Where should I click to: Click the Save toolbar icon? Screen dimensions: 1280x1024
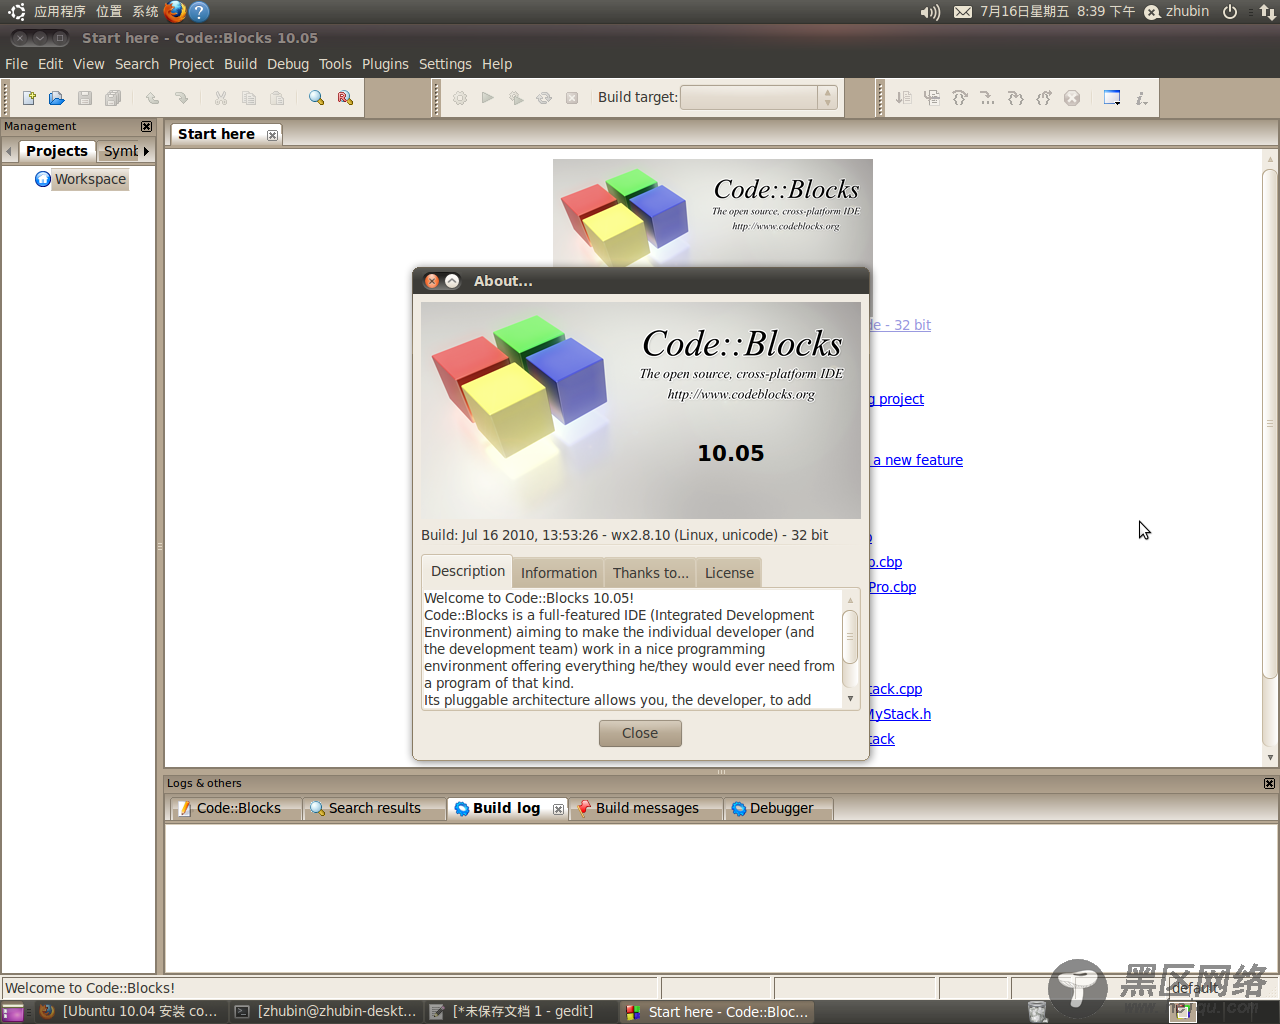click(85, 98)
